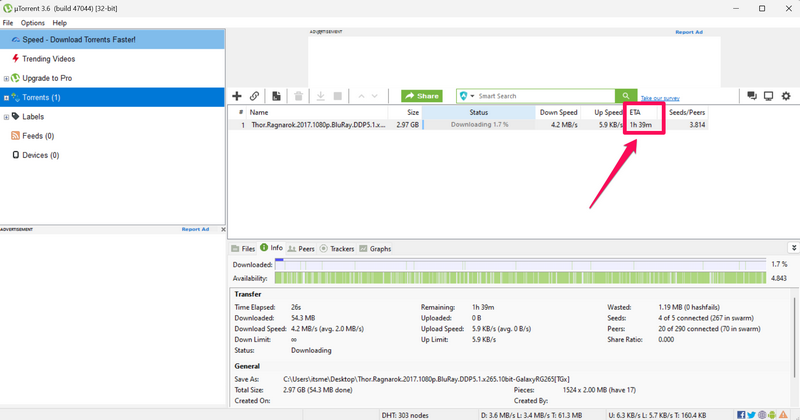The height and width of the screenshot is (420, 800).
Task: Open Preferences with the gear icon
Action: coord(786,96)
